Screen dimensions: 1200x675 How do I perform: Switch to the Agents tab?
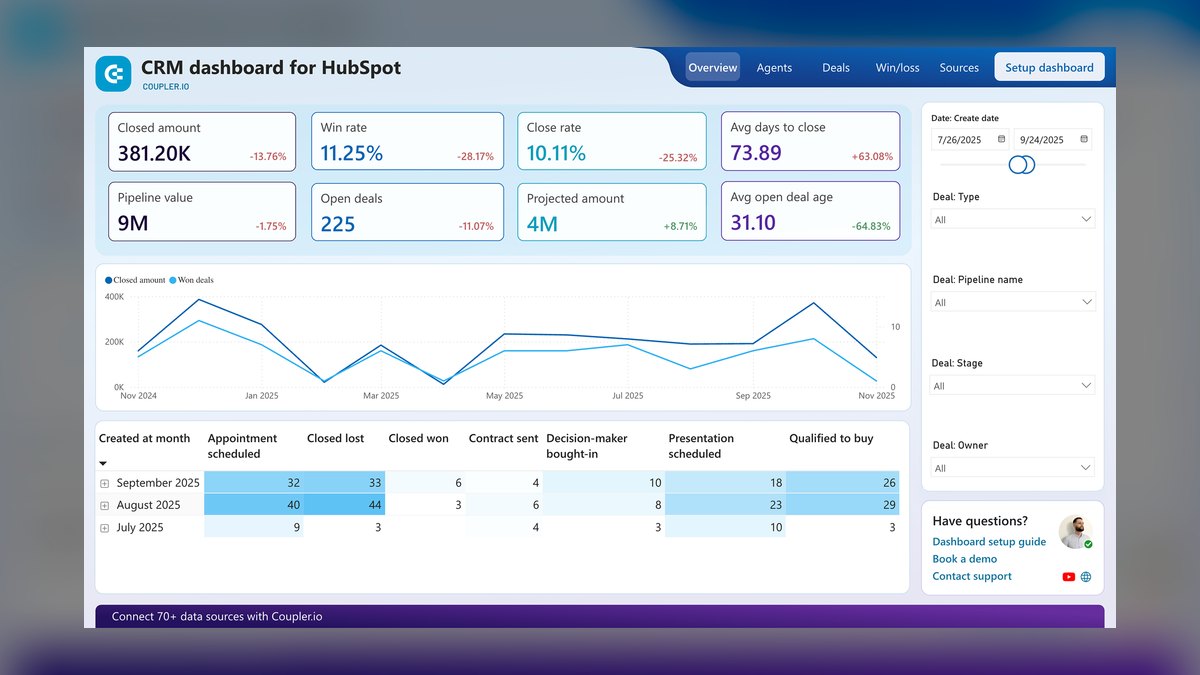(774, 67)
